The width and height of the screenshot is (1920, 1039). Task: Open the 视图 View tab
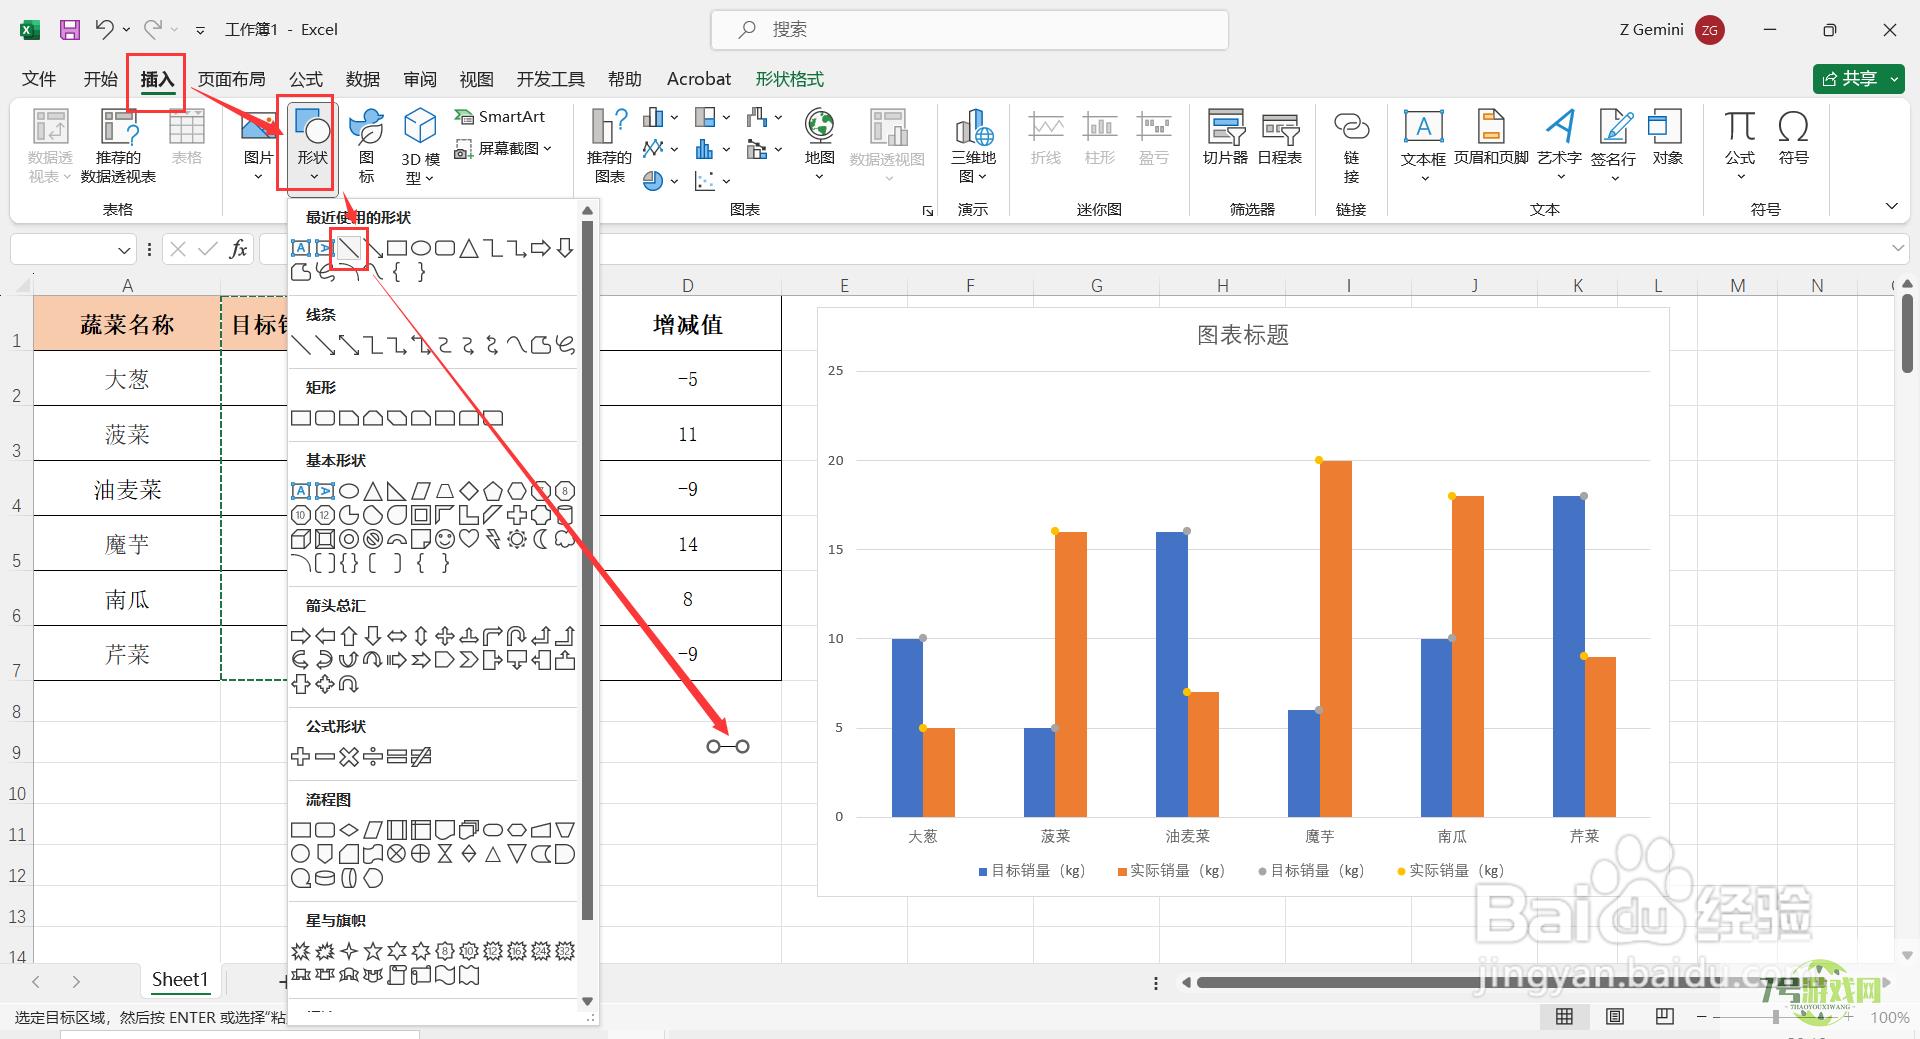(476, 79)
